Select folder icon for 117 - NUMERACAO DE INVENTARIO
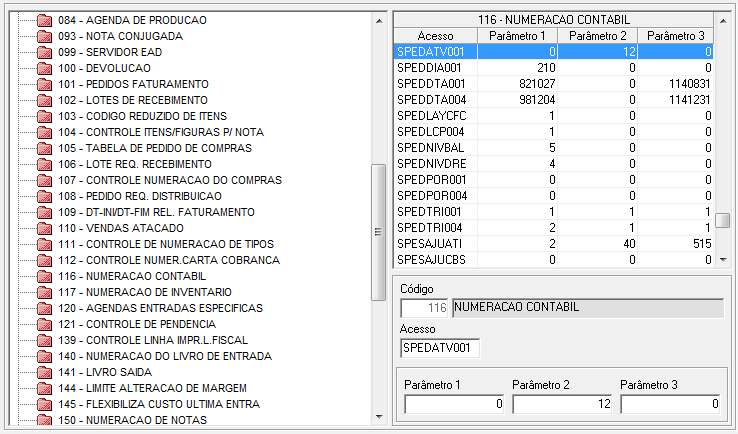738x434 pixels. coord(44,292)
